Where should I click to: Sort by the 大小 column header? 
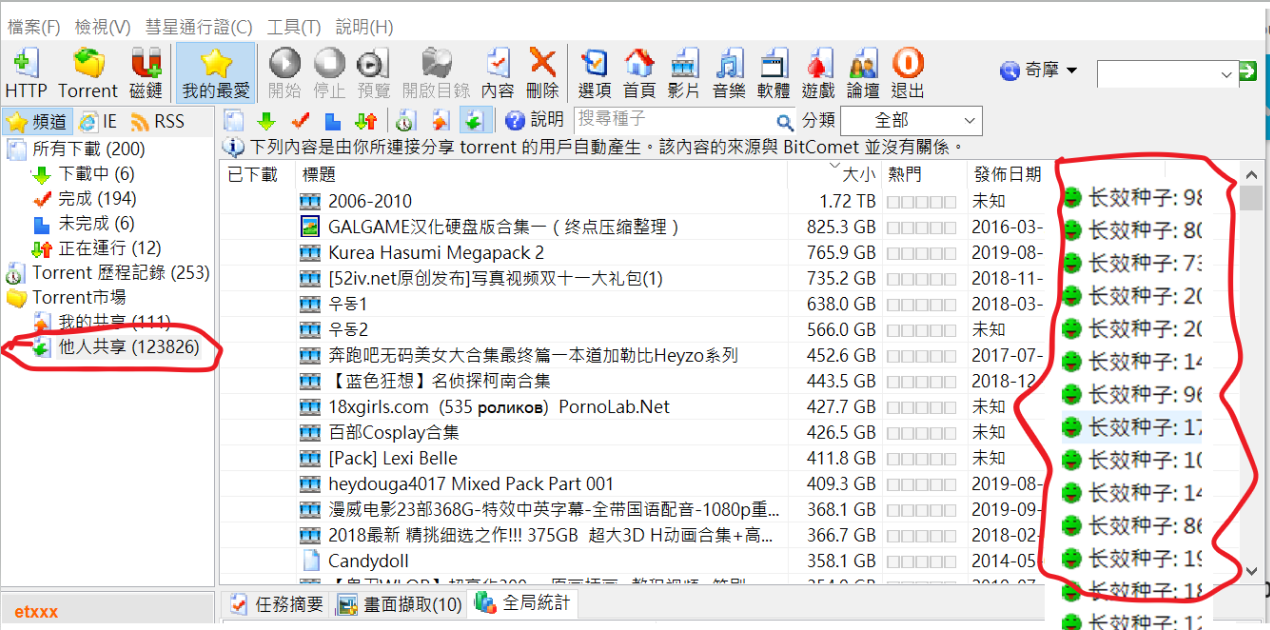click(x=834, y=175)
